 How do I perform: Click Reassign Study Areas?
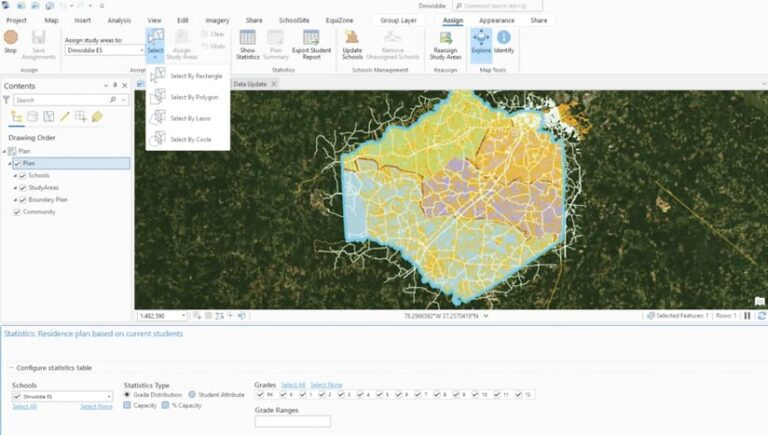(445, 45)
